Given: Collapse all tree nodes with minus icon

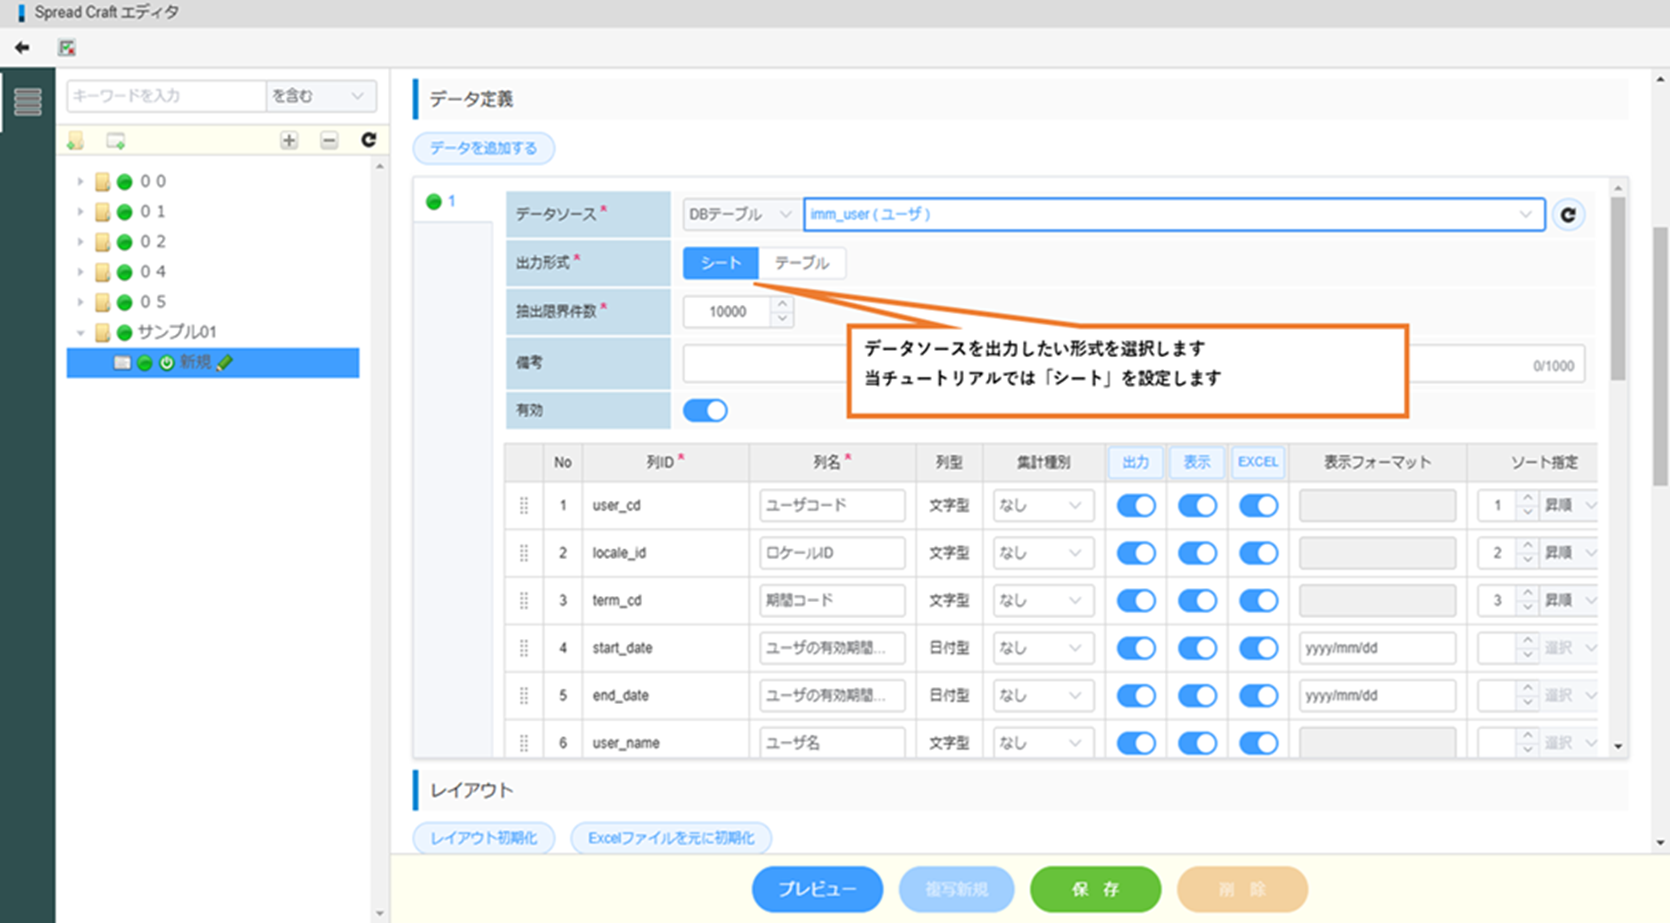Looking at the screenshot, I should 329,141.
